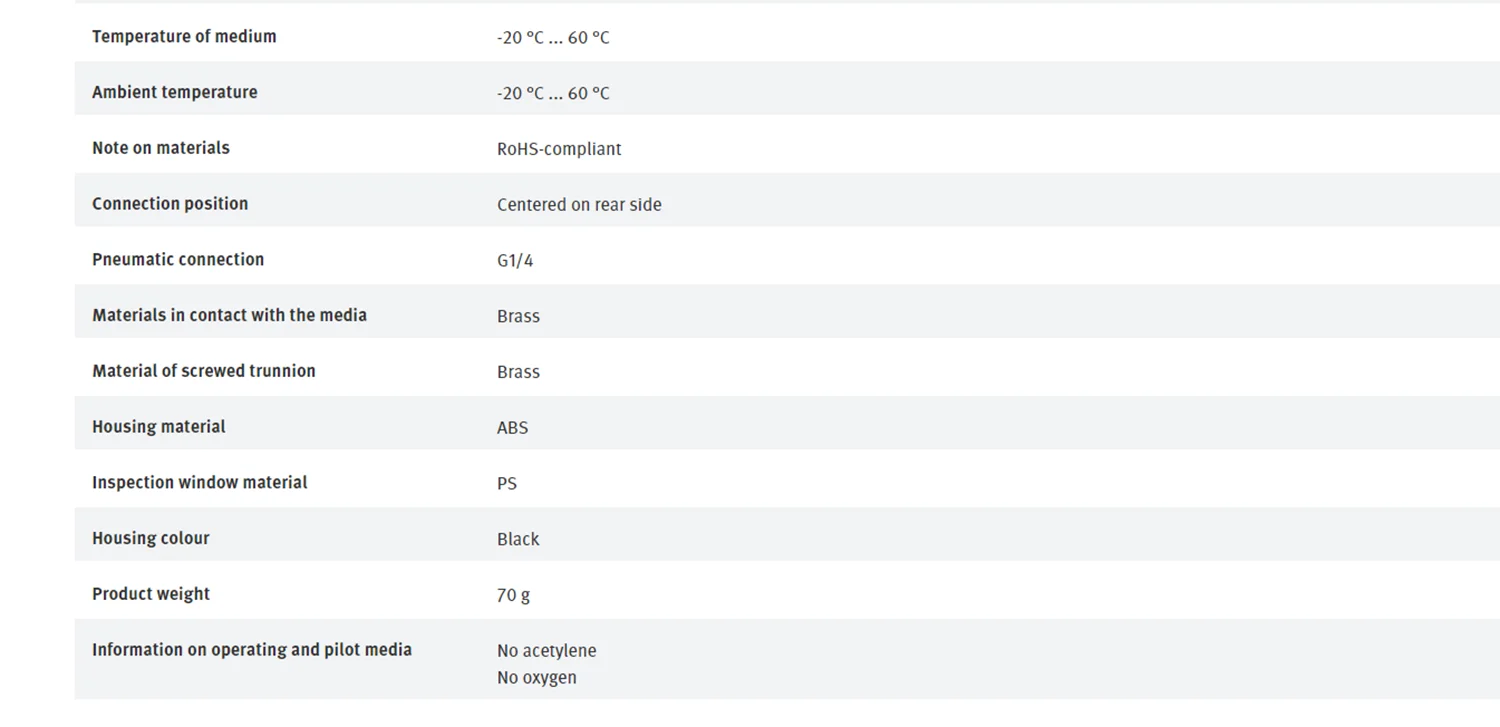The image size is (1500, 727).
Task: Select Brass value for screwed trunnion
Action: (x=518, y=372)
